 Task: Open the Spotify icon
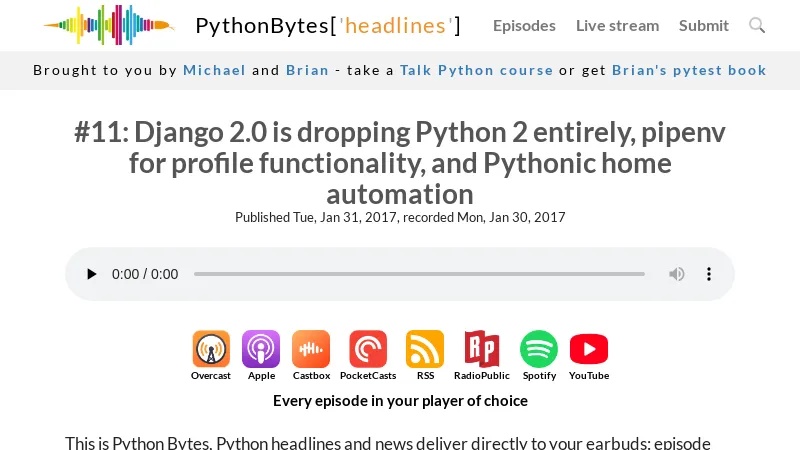539,349
